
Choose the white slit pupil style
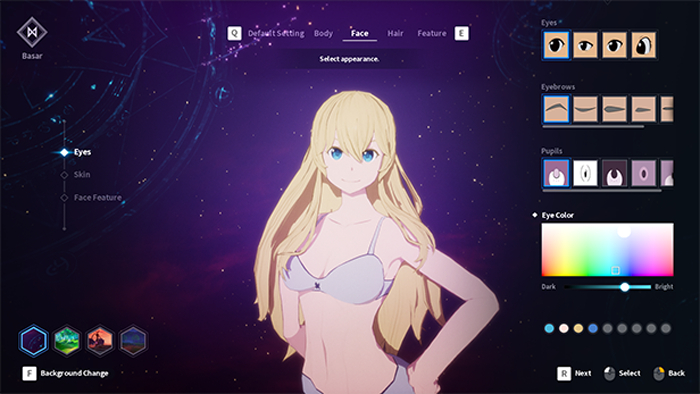point(585,173)
